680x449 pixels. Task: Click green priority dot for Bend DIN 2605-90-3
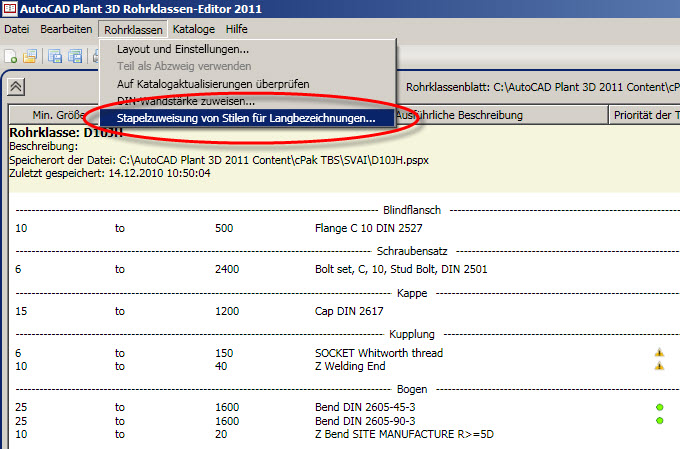pos(660,421)
